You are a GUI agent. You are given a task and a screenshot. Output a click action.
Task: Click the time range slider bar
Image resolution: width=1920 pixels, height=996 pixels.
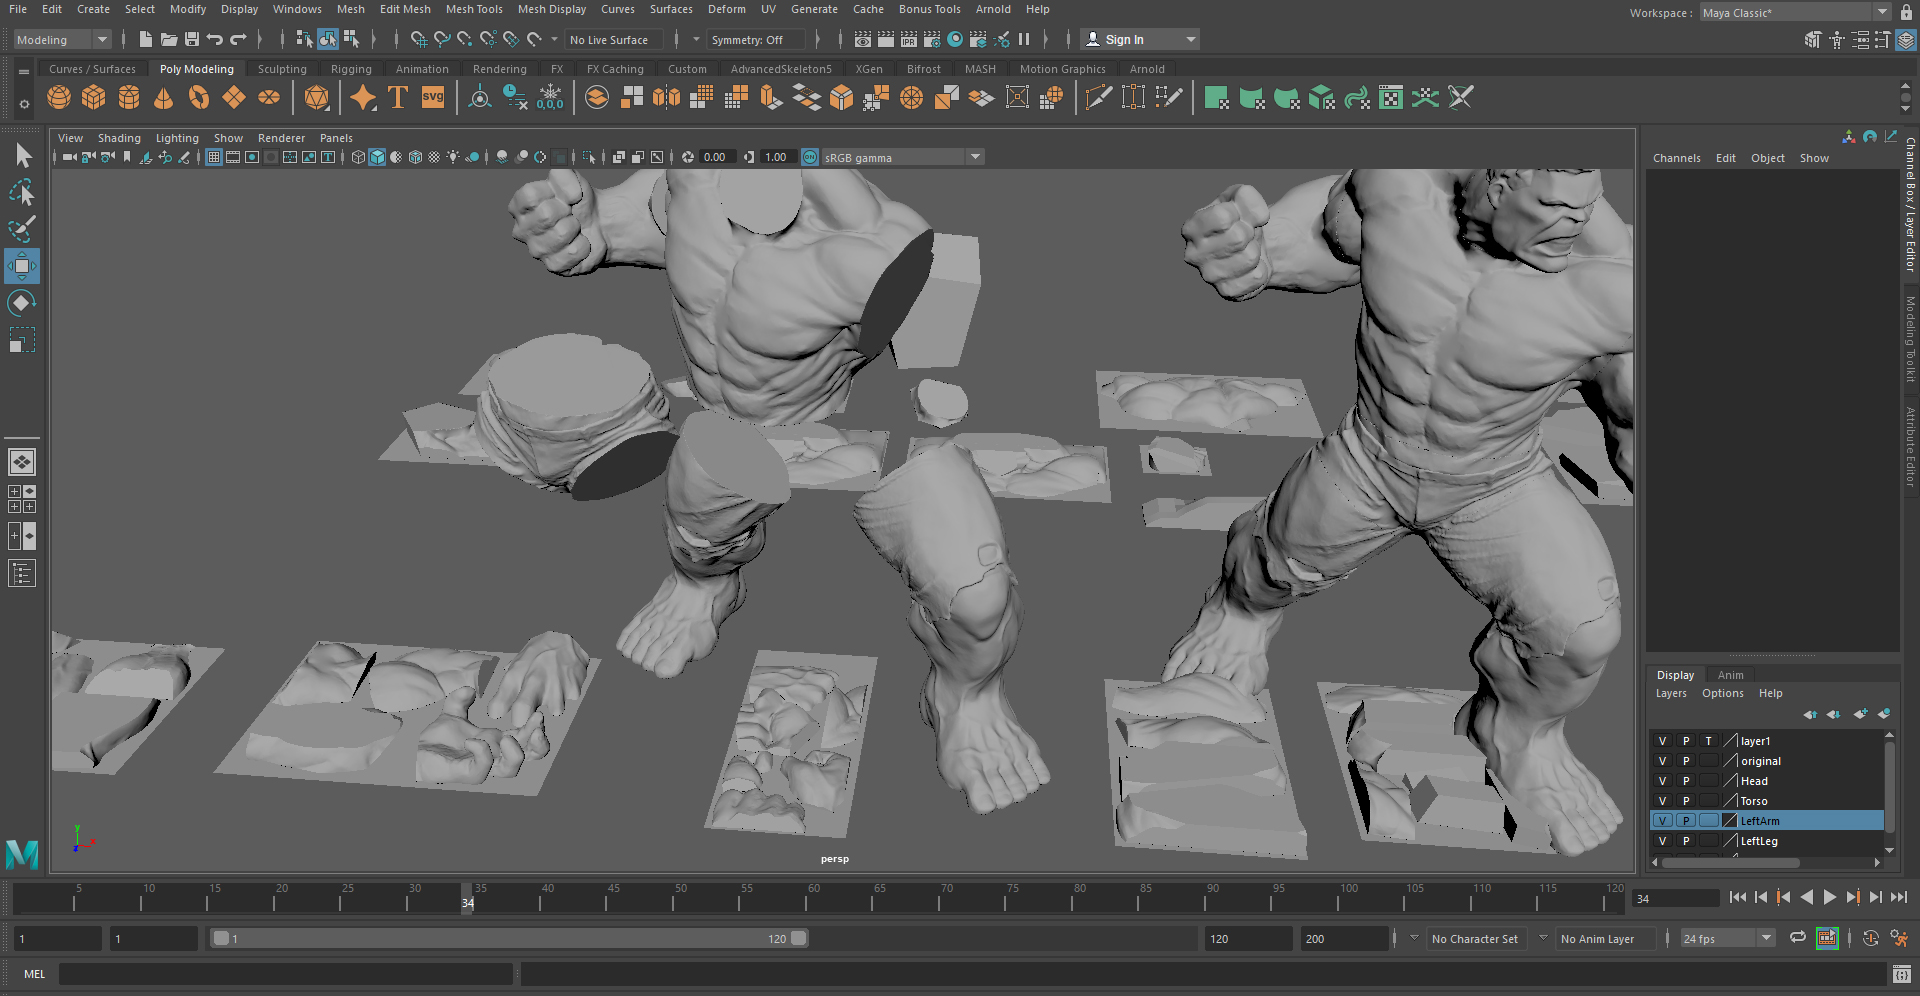point(510,939)
